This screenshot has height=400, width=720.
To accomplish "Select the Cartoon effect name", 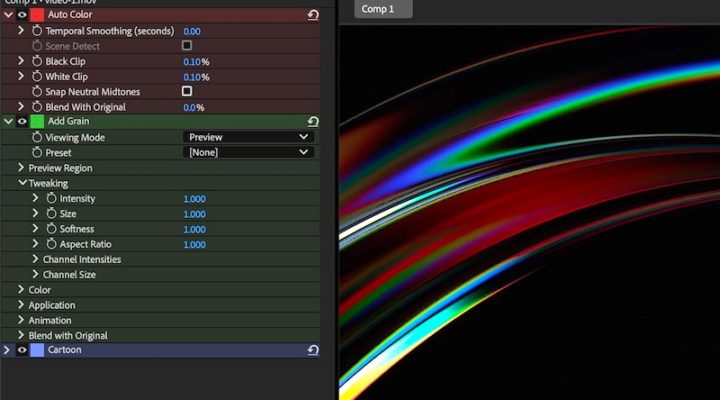I will (64, 350).
